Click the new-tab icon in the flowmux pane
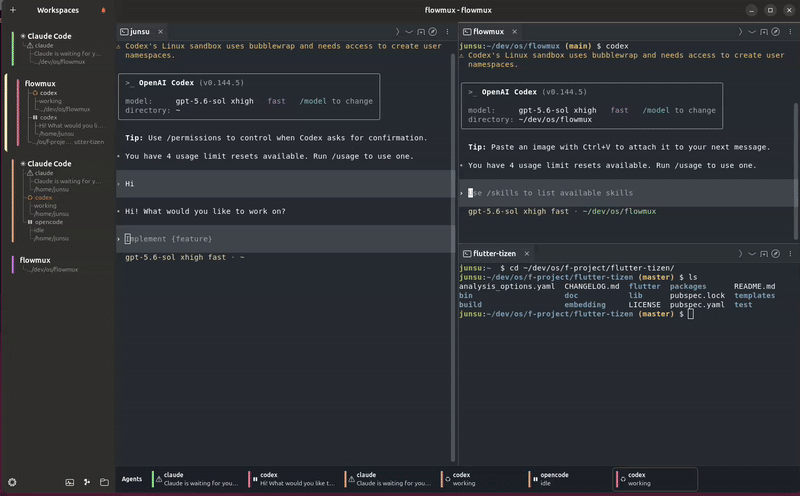This screenshot has width=800, height=496. click(x=764, y=32)
